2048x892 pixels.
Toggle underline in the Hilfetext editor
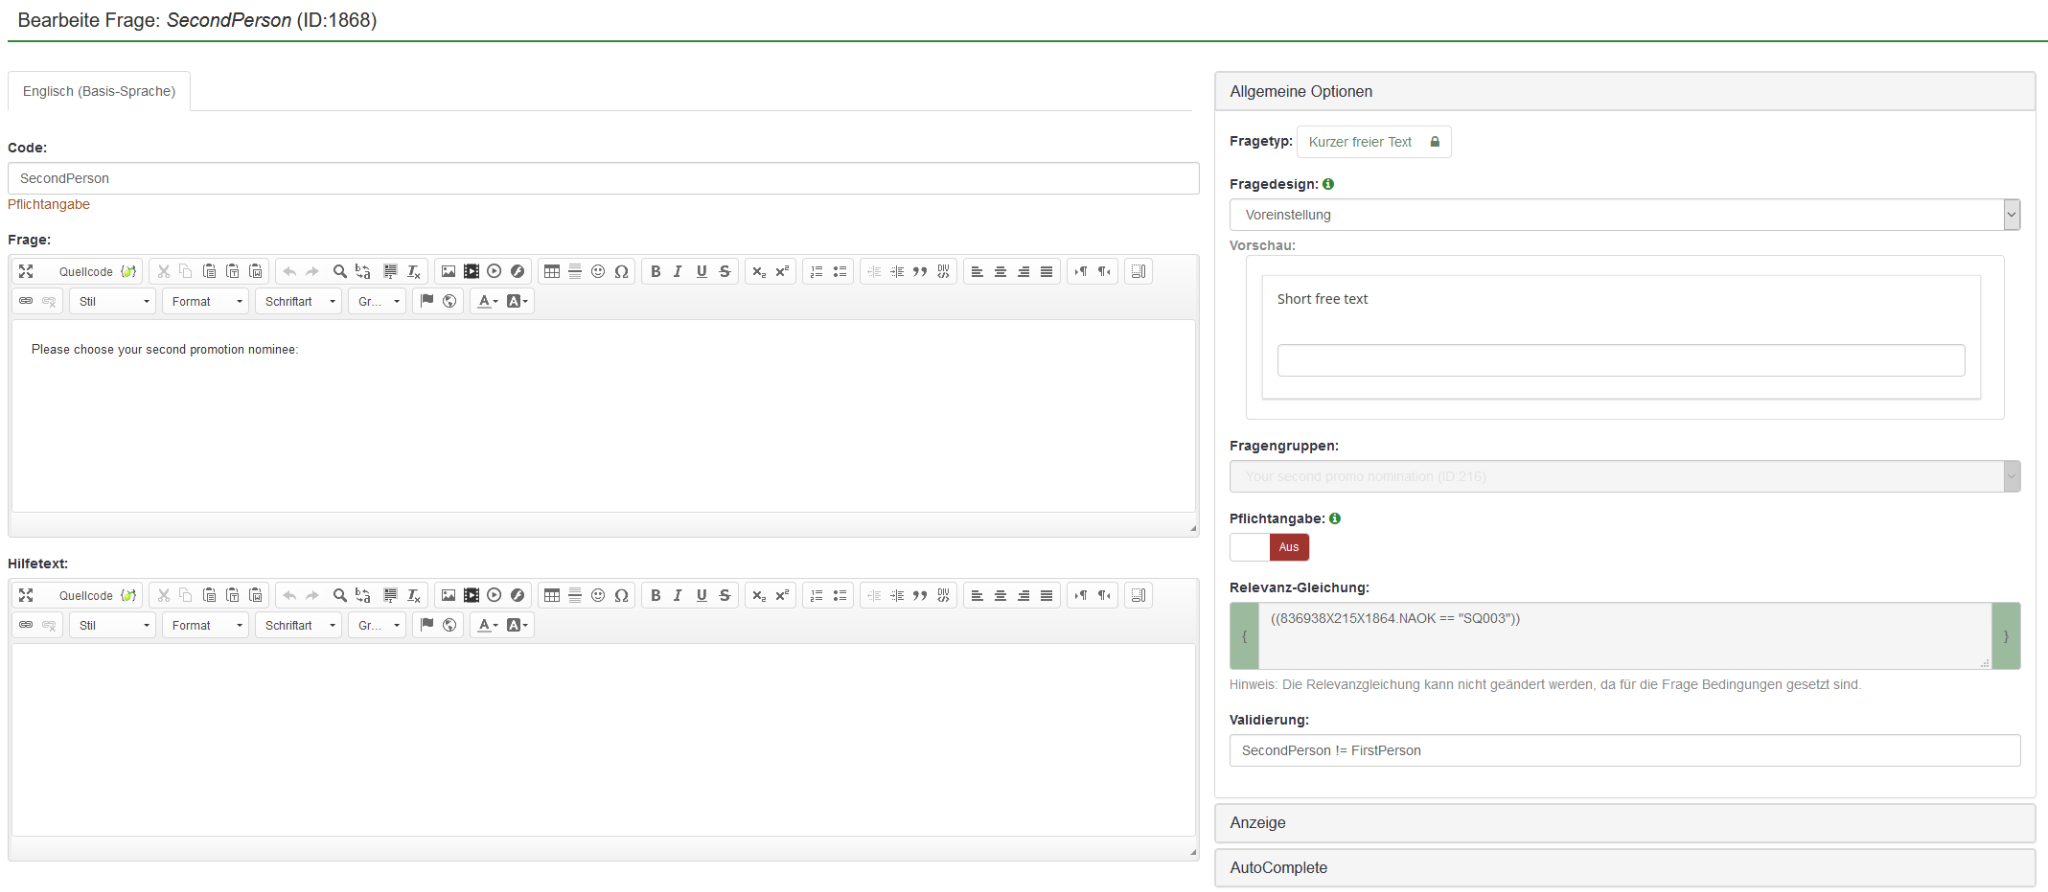[x=702, y=595]
